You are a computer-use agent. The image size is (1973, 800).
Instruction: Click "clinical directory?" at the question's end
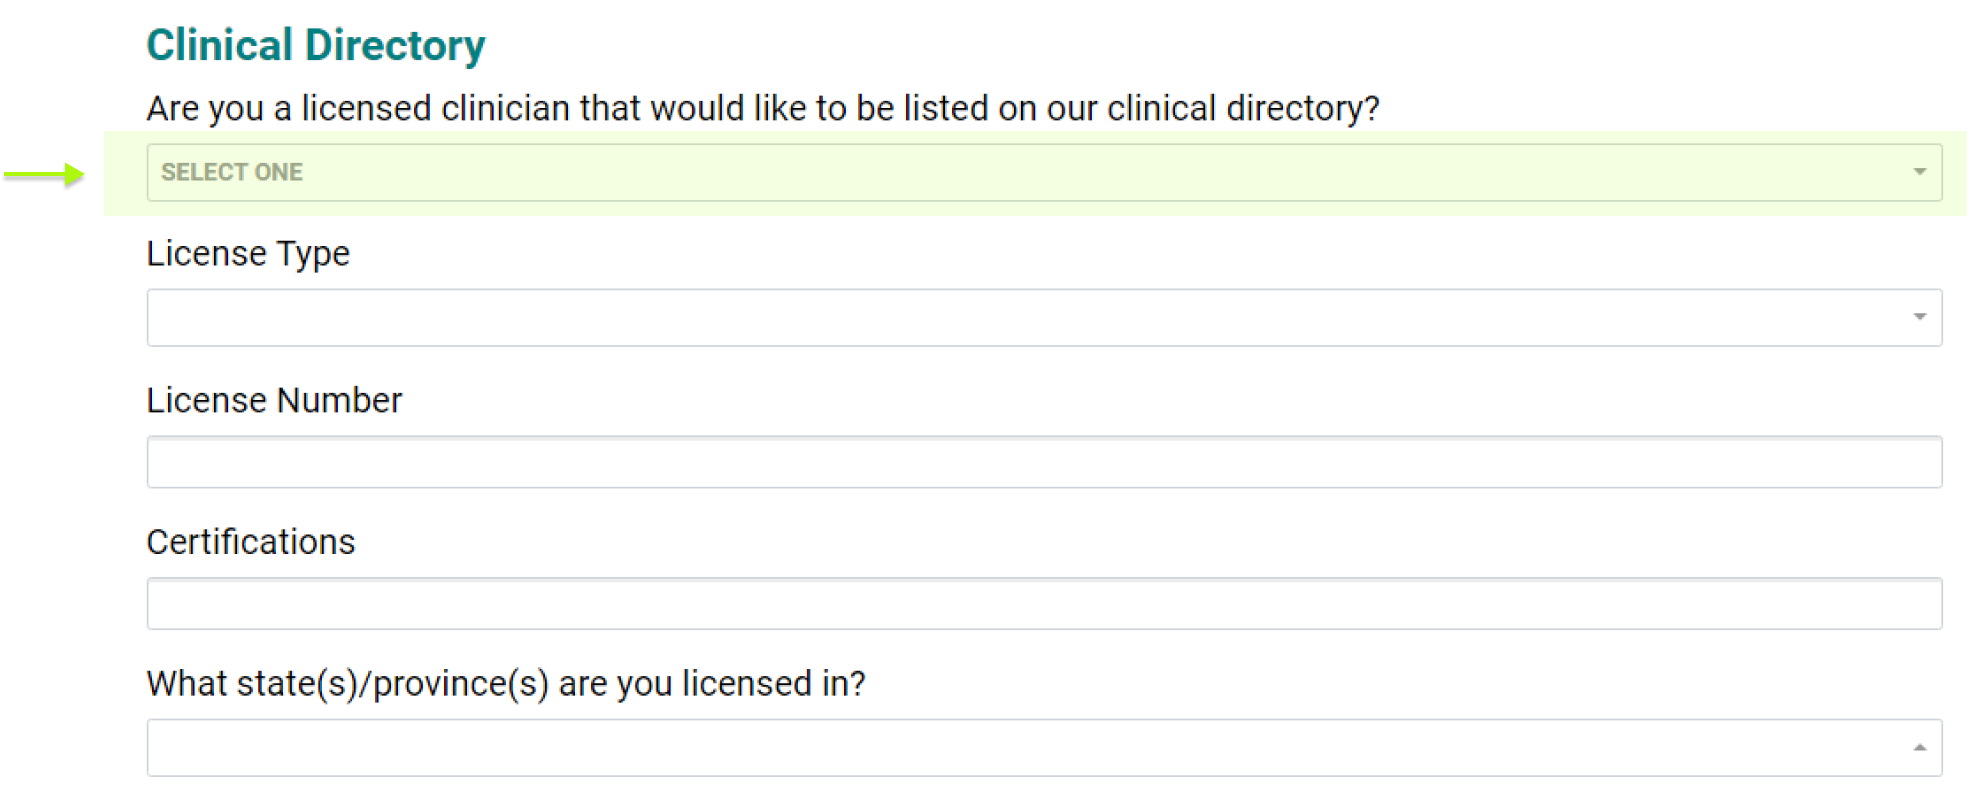(x=1243, y=108)
